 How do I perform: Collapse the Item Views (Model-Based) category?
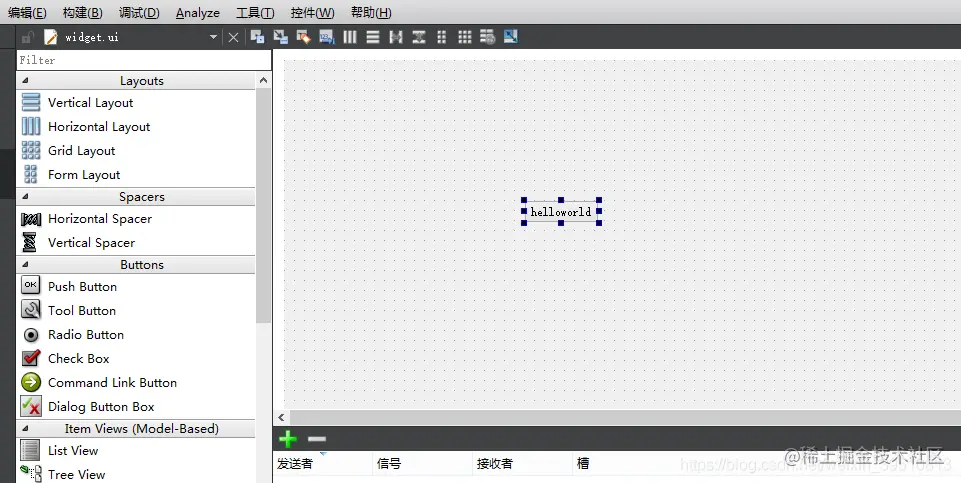tap(25, 428)
